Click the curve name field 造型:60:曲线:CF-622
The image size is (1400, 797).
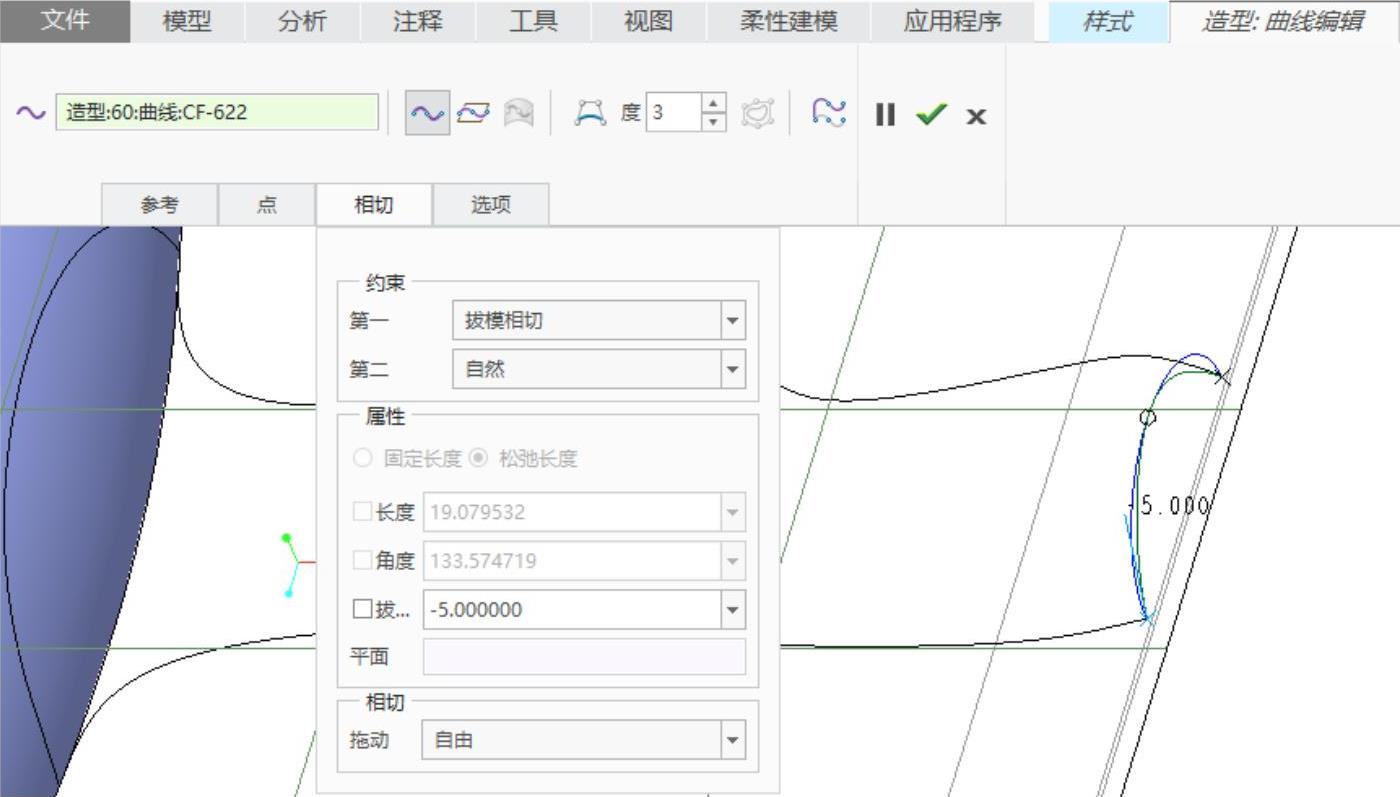pyautogui.click(x=217, y=112)
